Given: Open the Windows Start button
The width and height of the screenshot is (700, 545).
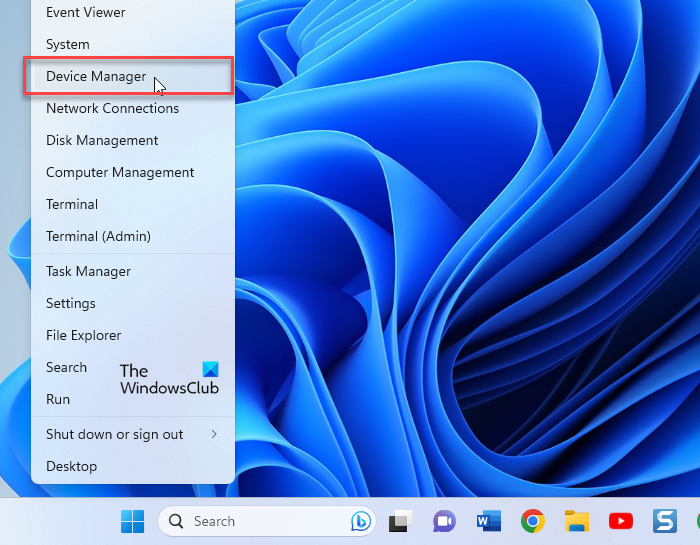Looking at the screenshot, I should pyautogui.click(x=132, y=521).
